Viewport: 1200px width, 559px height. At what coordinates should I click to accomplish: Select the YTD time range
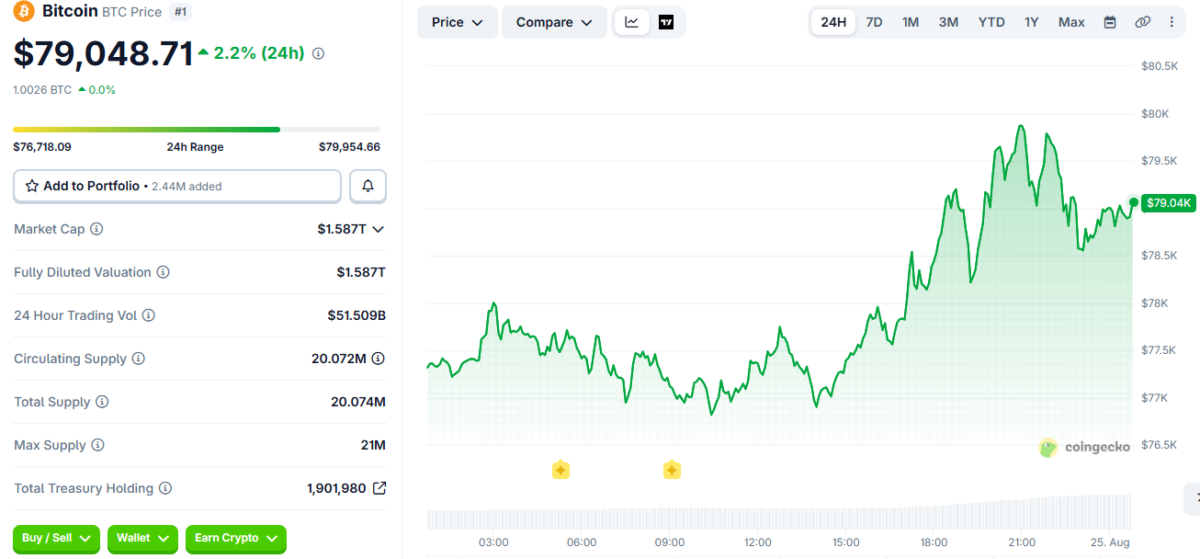coord(991,22)
